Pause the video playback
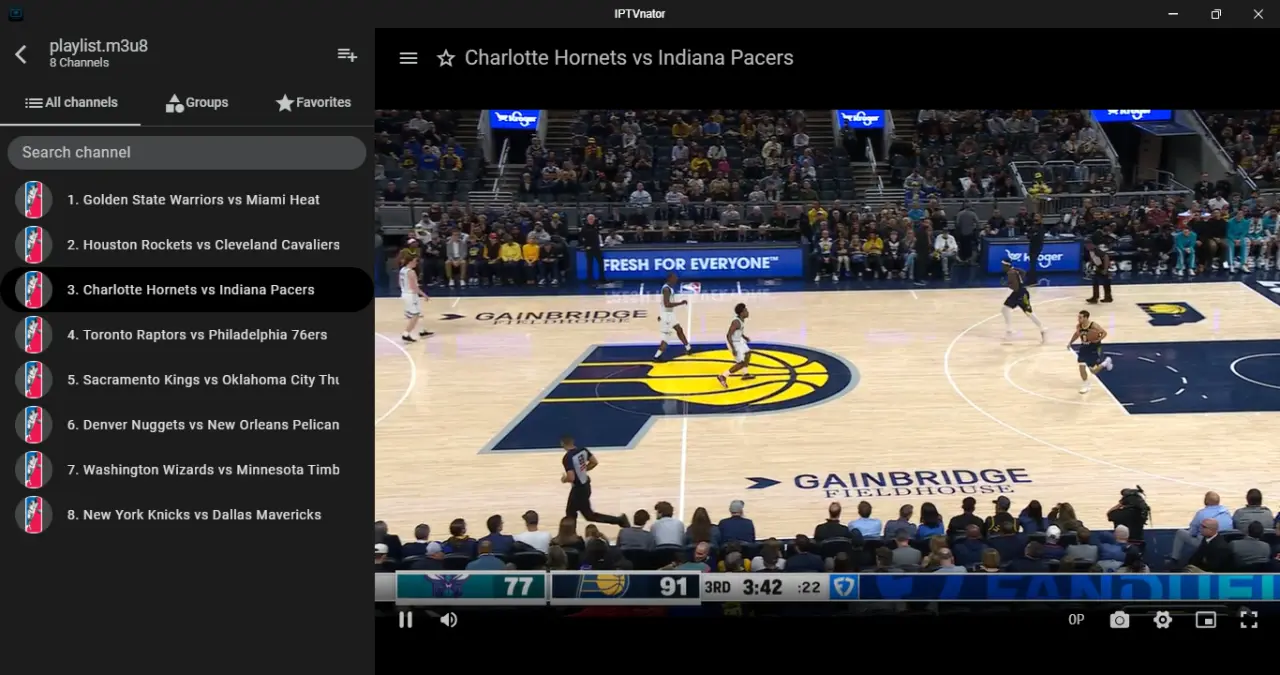Image resolution: width=1280 pixels, height=675 pixels. (405, 620)
